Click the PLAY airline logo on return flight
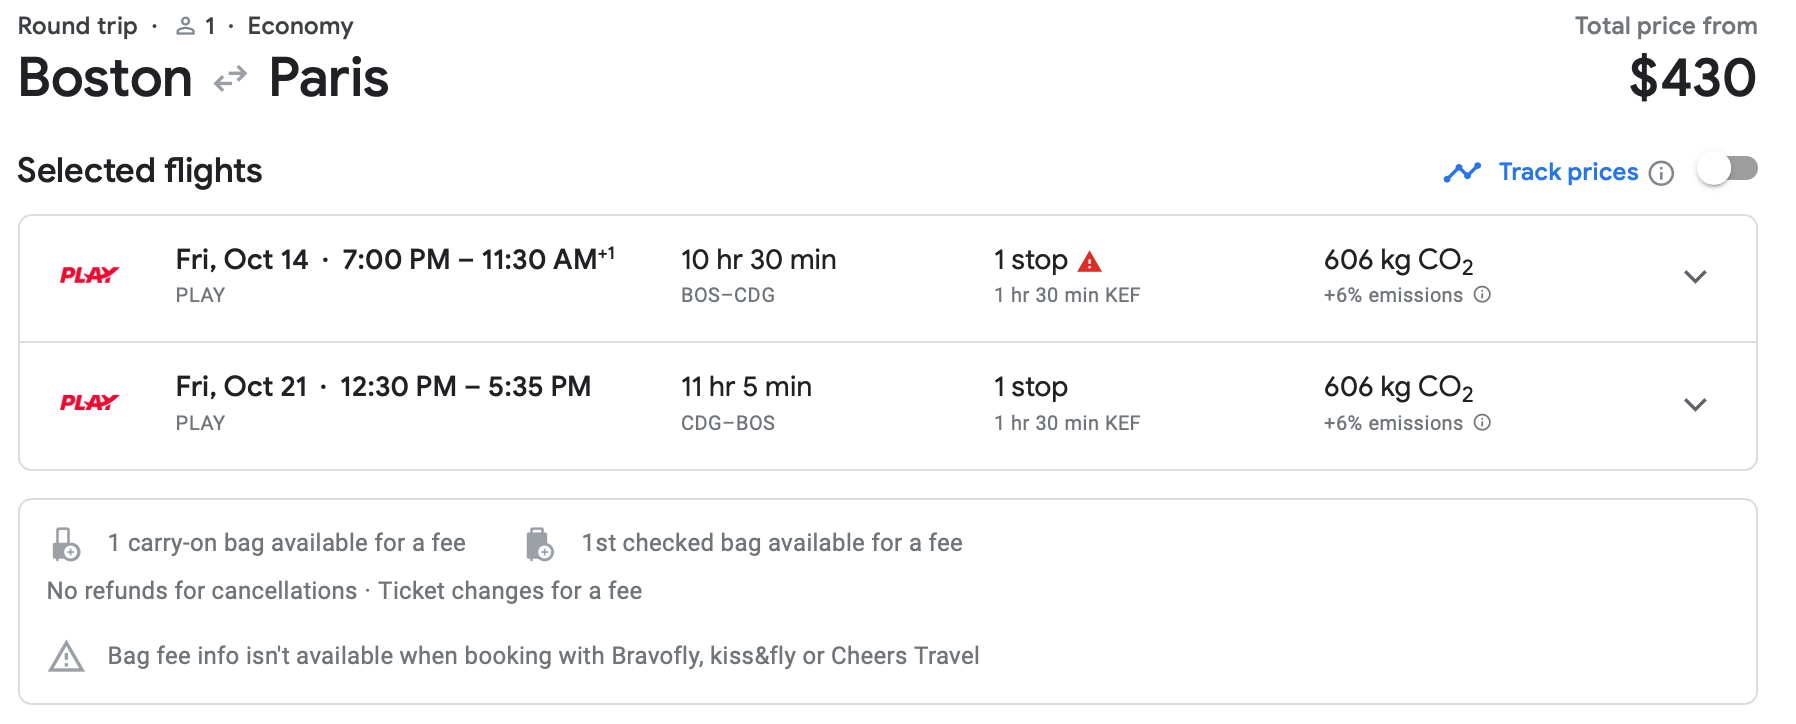This screenshot has width=1796, height=724. [89, 402]
